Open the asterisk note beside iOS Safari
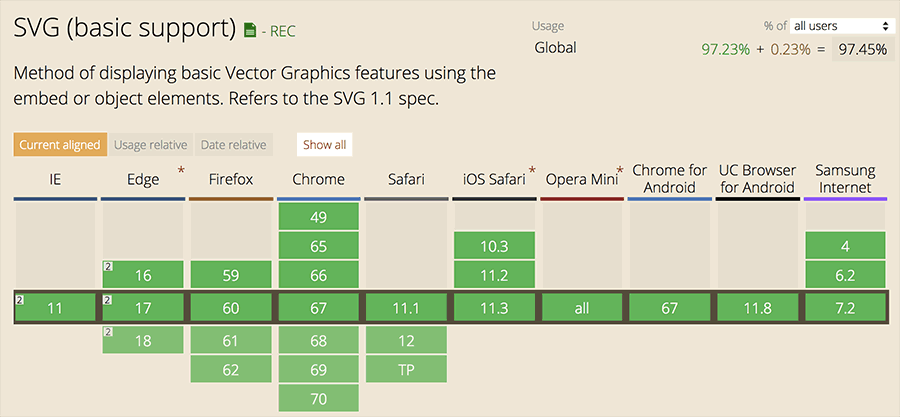Image resolution: width=900 pixels, height=417 pixels. (x=532, y=171)
